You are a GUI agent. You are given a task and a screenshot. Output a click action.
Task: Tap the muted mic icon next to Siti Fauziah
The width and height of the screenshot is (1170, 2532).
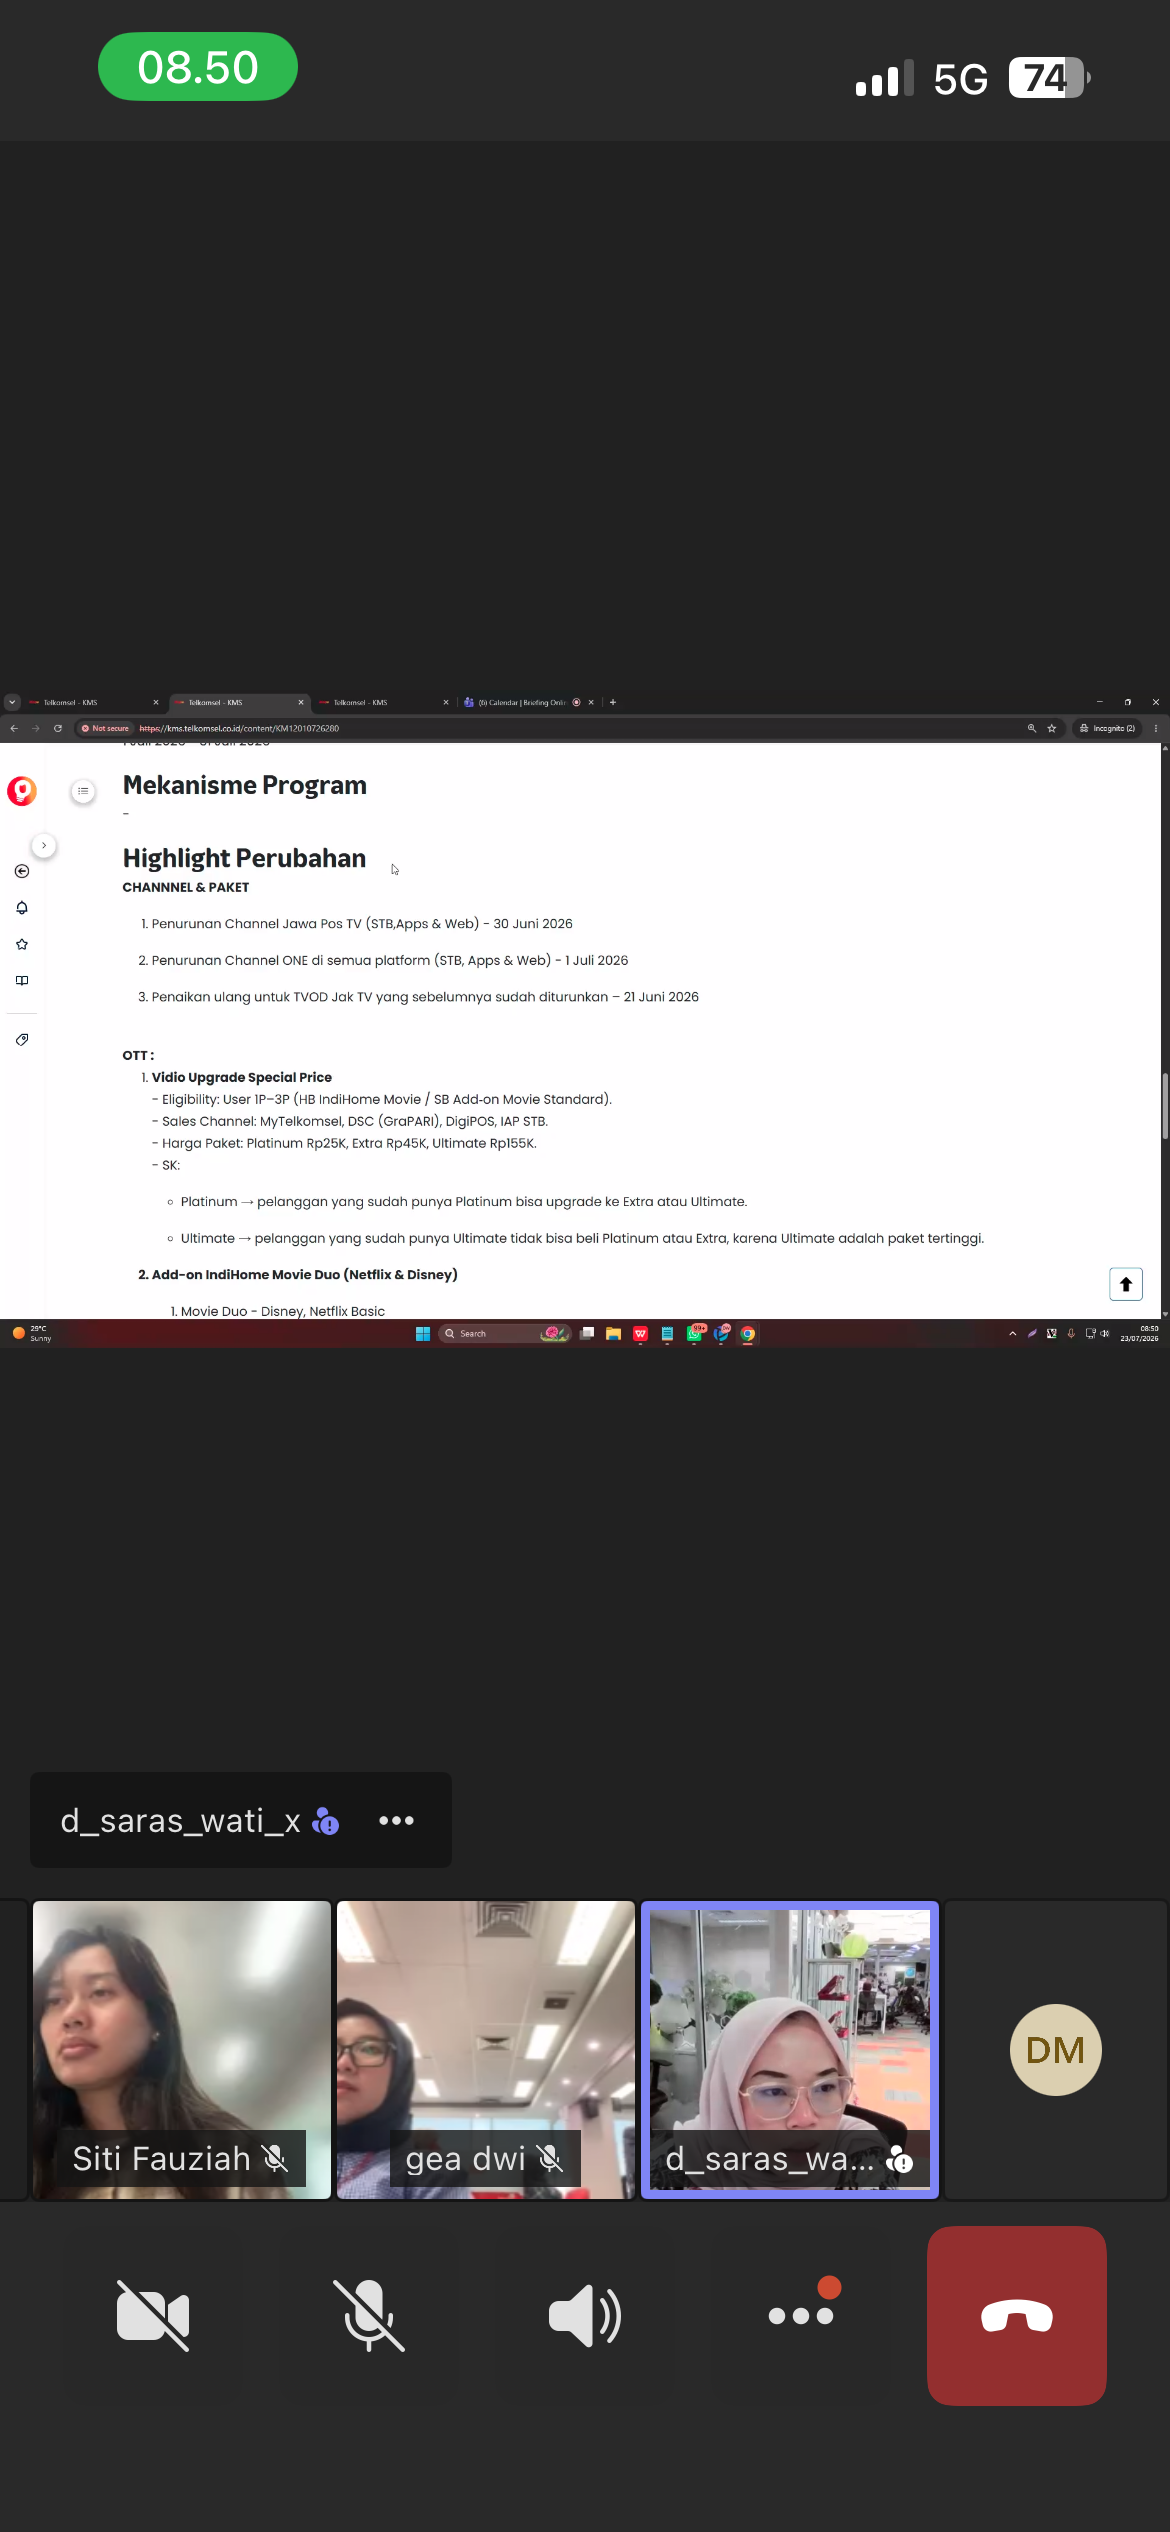tap(275, 2159)
